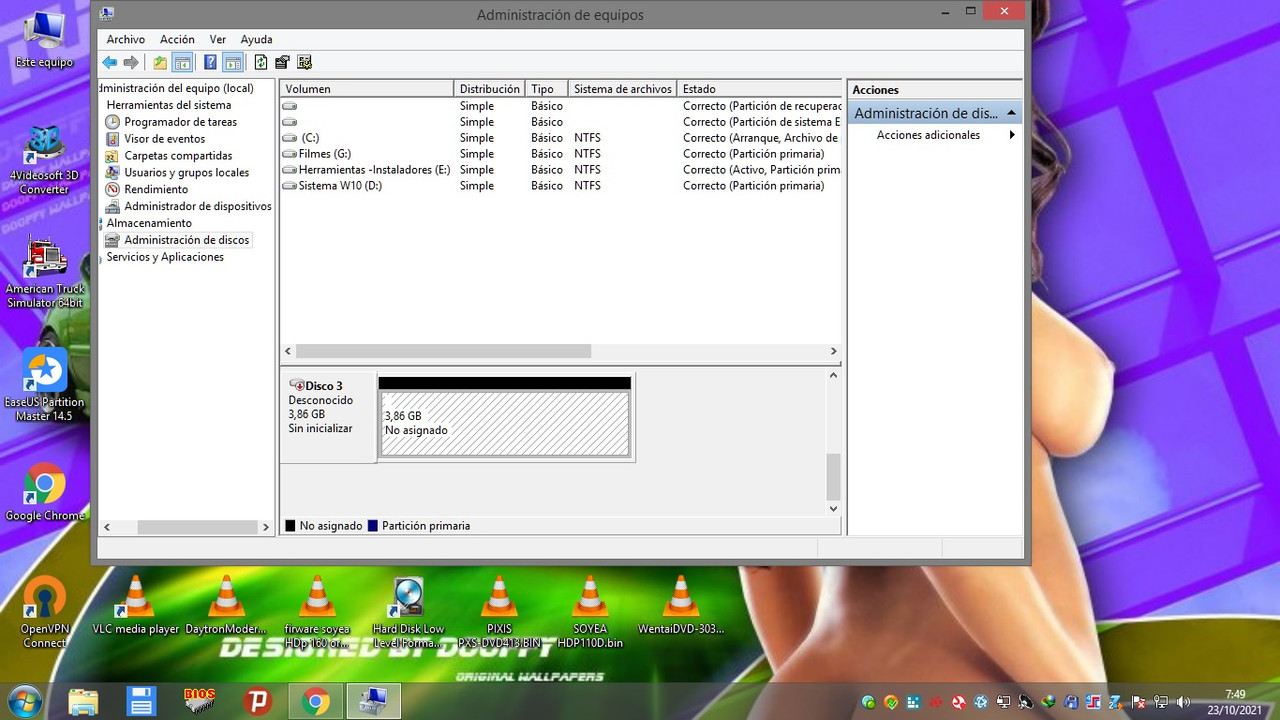
Task: Open the Acción menu
Action: [x=177, y=39]
